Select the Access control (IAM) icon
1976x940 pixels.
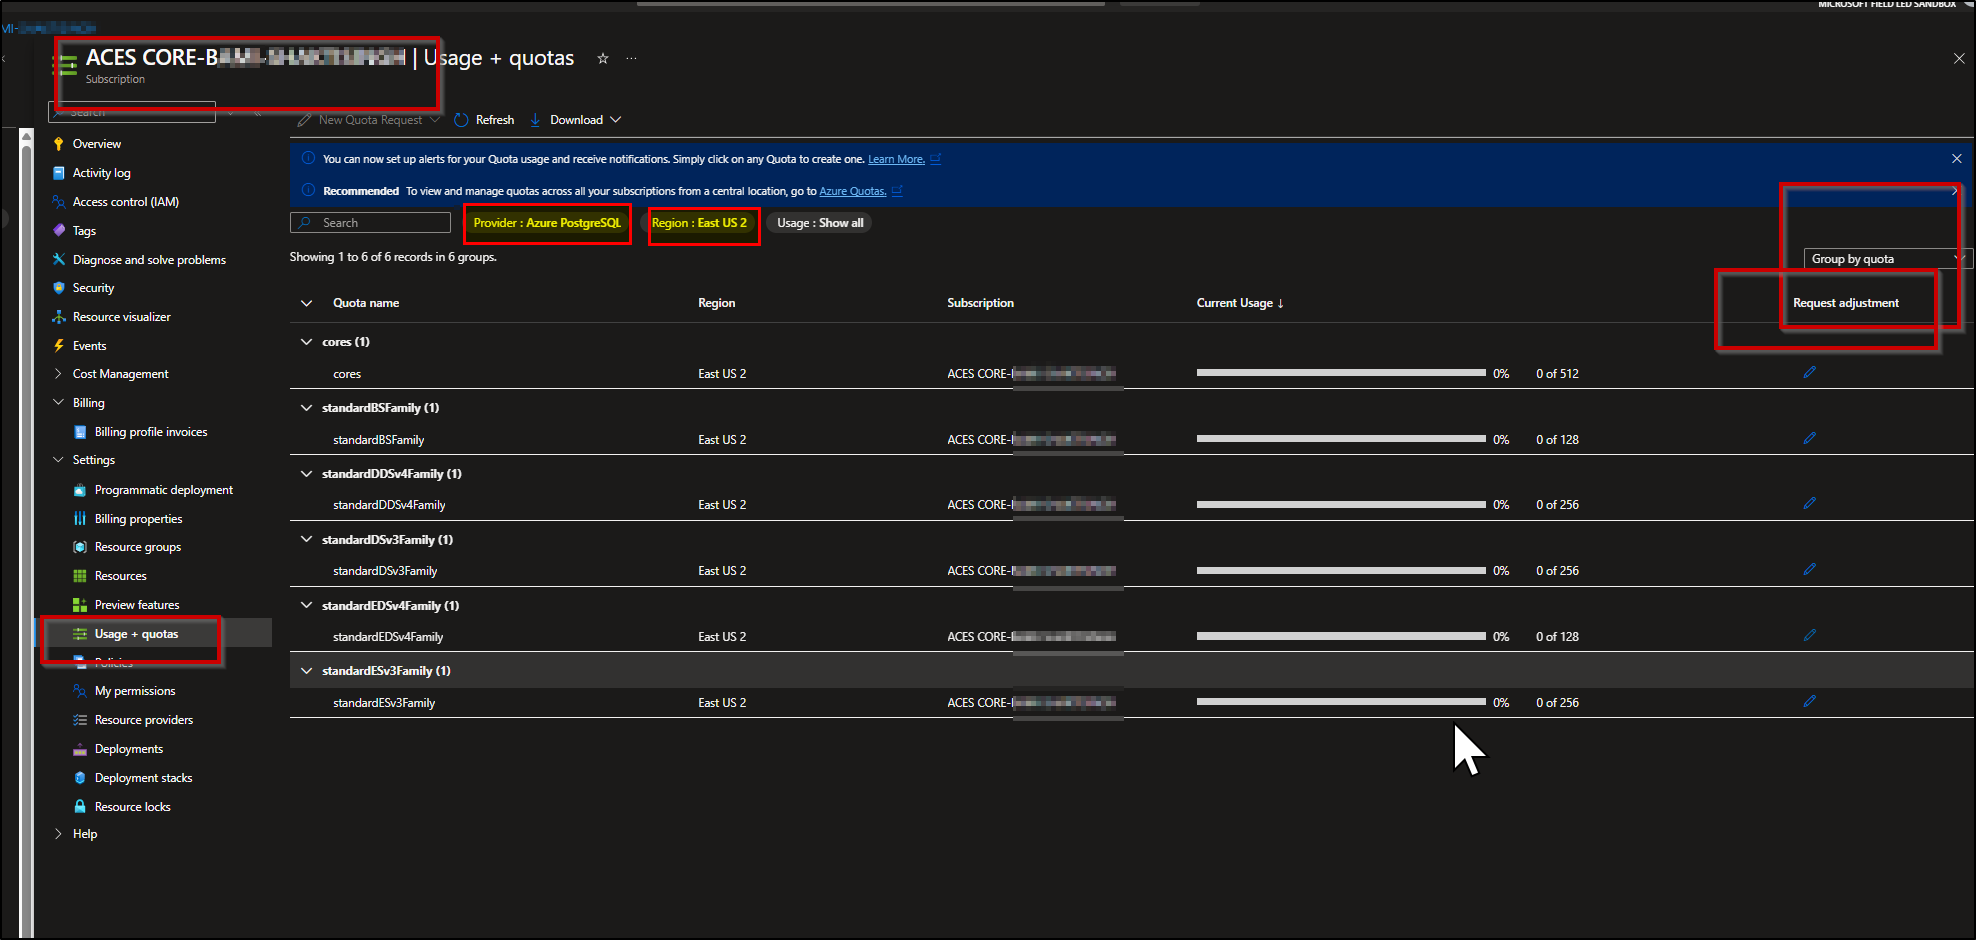pos(59,202)
